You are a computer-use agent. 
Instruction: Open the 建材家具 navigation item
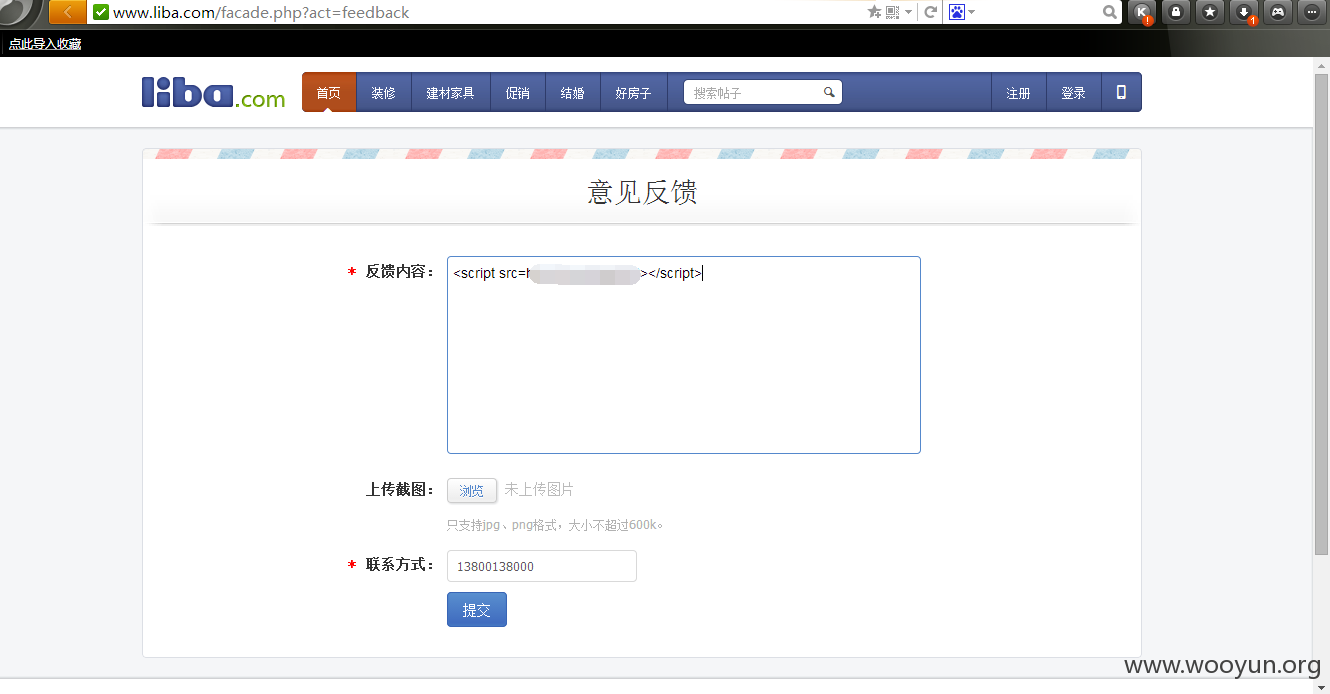click(450, 92)
